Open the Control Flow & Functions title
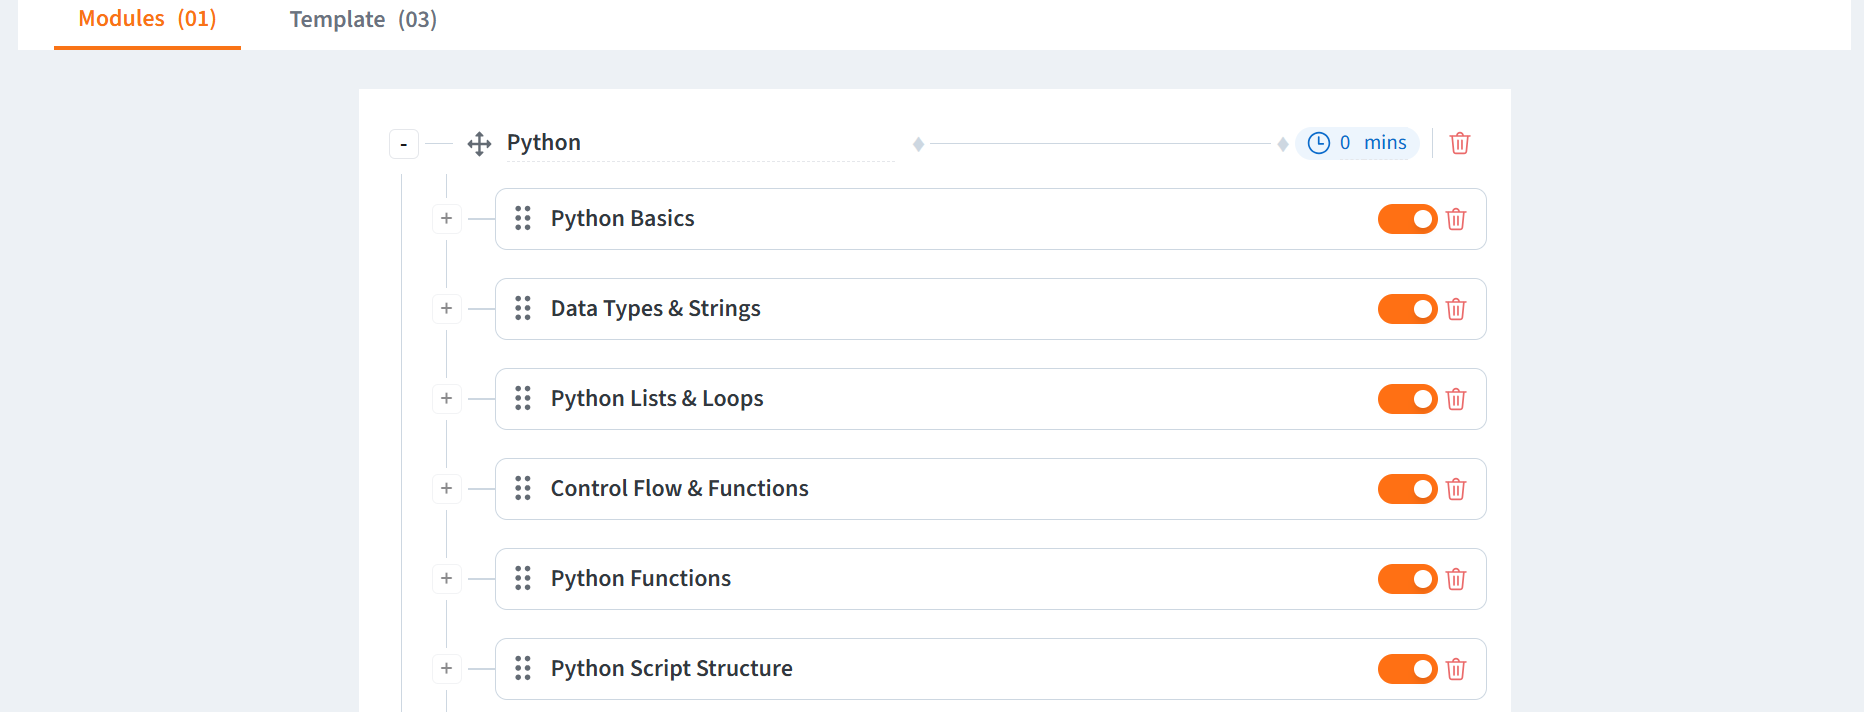1864x712 pixels. [679, 488]
